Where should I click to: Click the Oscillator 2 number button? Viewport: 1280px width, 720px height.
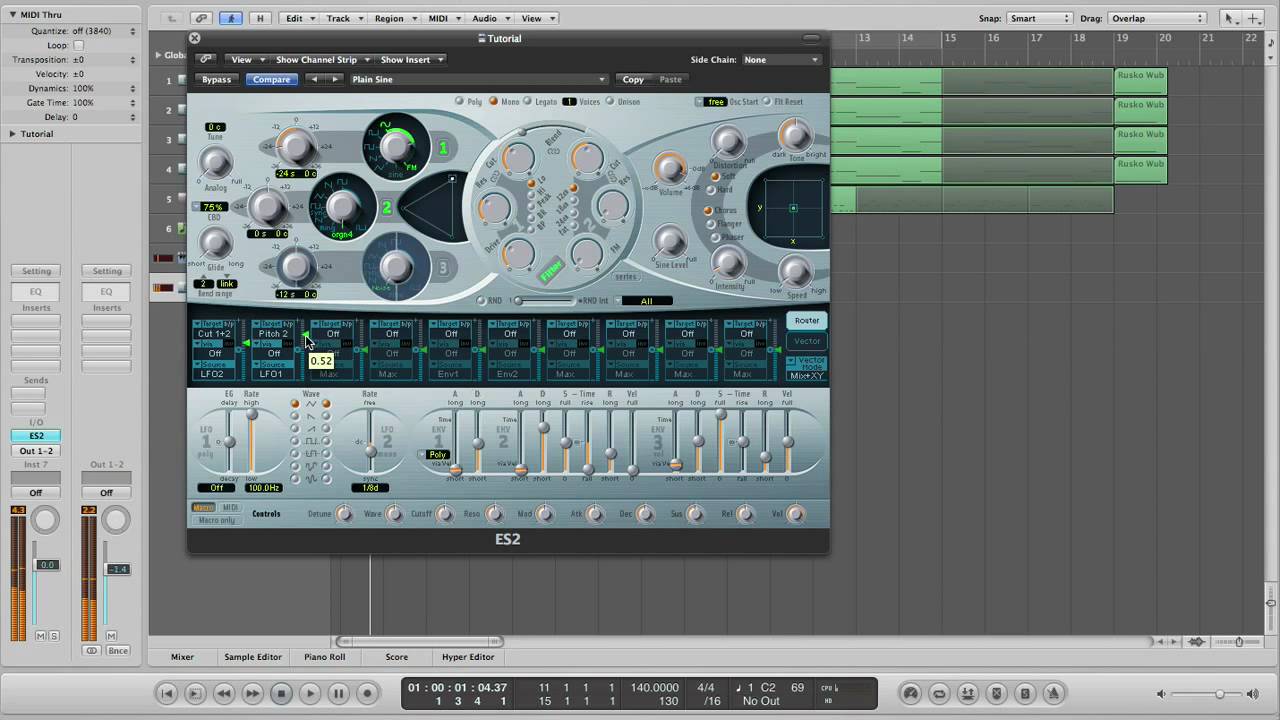tap(387, 208)
